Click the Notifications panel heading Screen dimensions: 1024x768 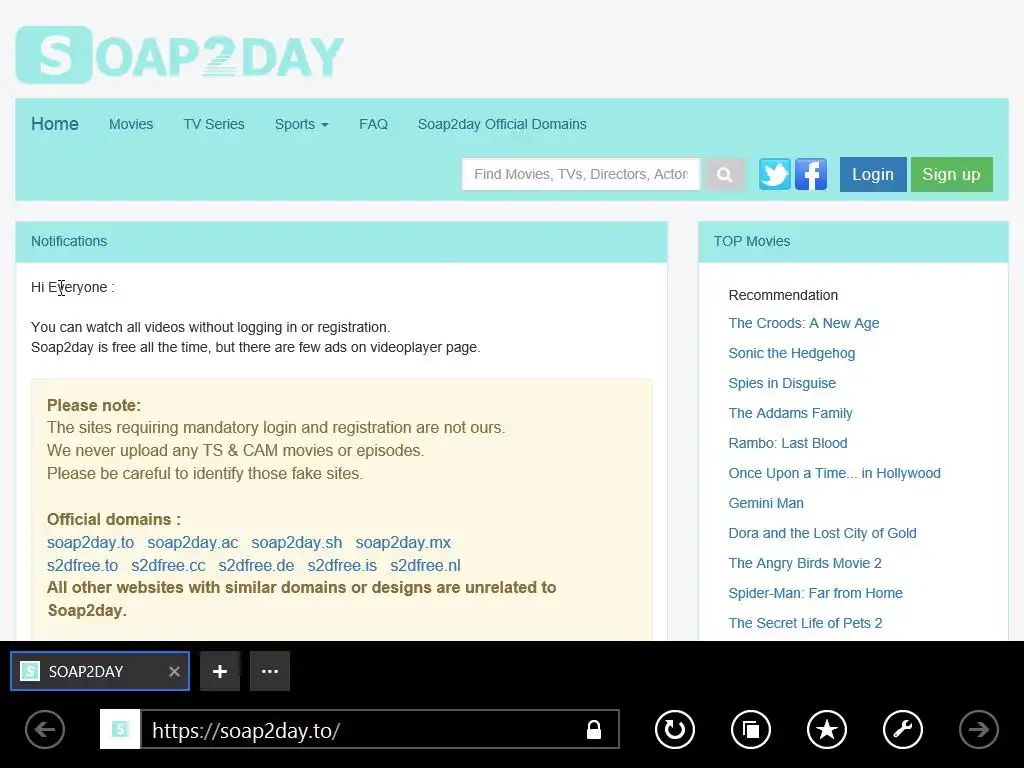69,241
